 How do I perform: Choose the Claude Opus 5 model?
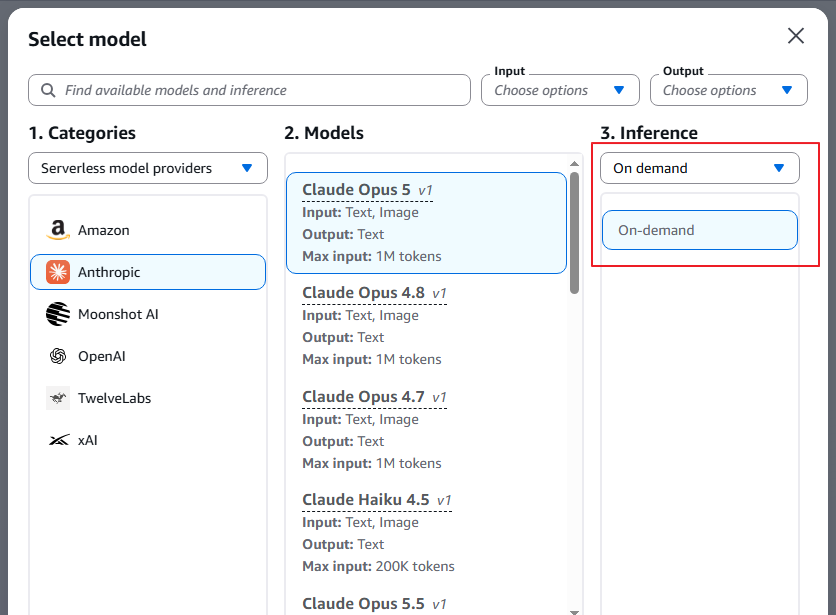426,223
